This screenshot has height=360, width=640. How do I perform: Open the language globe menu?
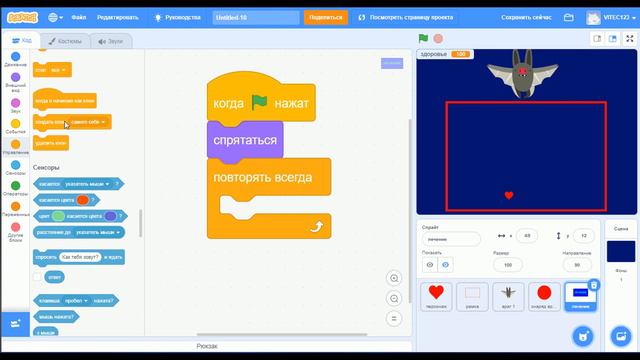click(x=55, y=18)
